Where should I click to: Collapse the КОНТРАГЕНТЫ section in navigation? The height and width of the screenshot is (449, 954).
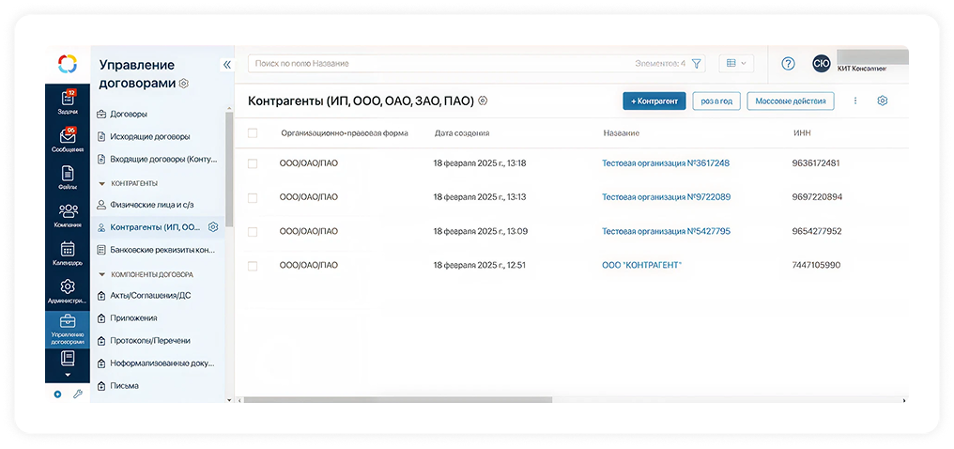[x=101, y=184]
